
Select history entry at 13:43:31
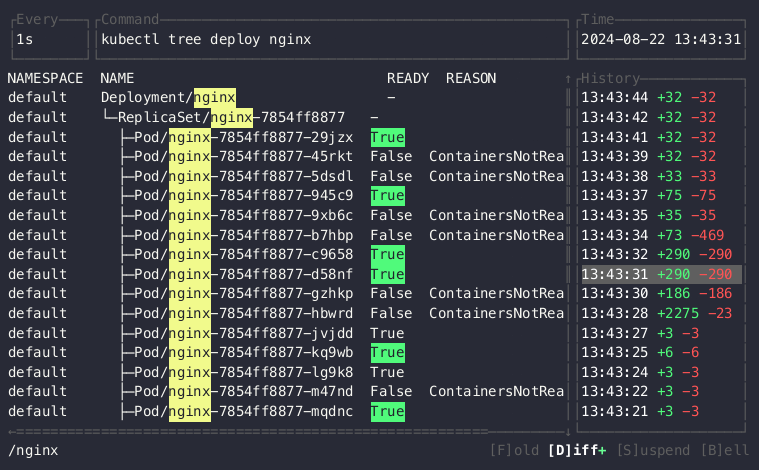pyautogui.click(x=660, y=274)
